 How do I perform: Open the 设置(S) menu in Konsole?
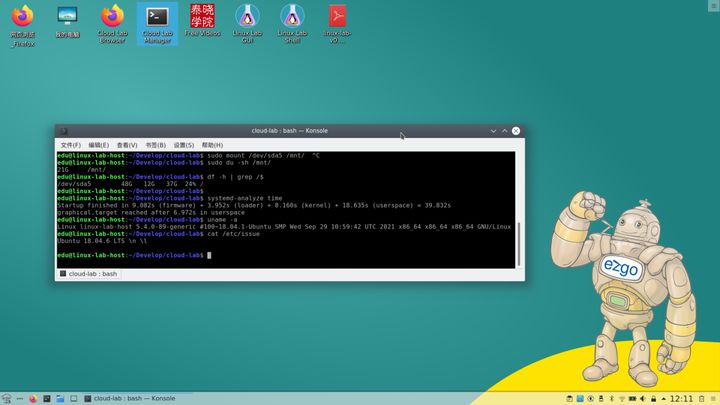(184, 145)
